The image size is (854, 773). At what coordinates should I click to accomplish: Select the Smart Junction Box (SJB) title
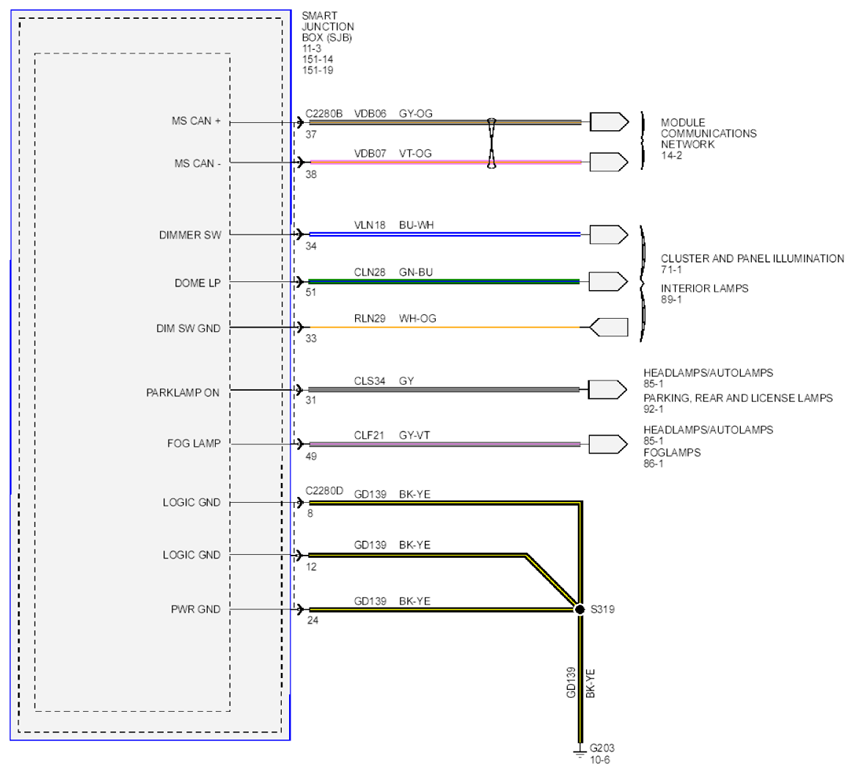[327, 27]
